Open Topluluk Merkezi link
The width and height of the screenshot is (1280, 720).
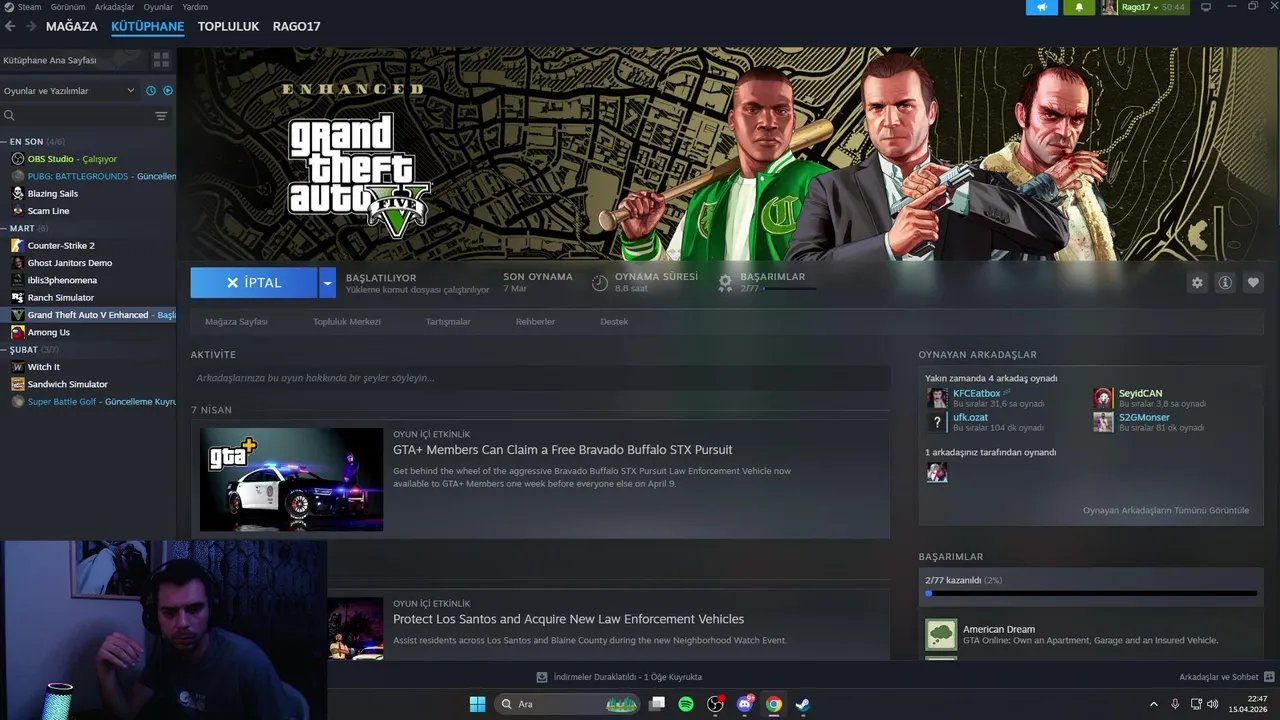(347, 322)
